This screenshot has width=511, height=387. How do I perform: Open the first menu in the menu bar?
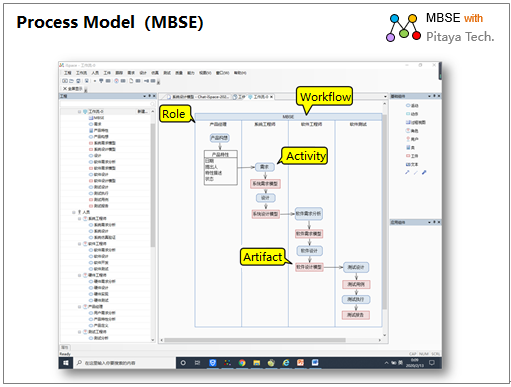[x=68, y=73]
